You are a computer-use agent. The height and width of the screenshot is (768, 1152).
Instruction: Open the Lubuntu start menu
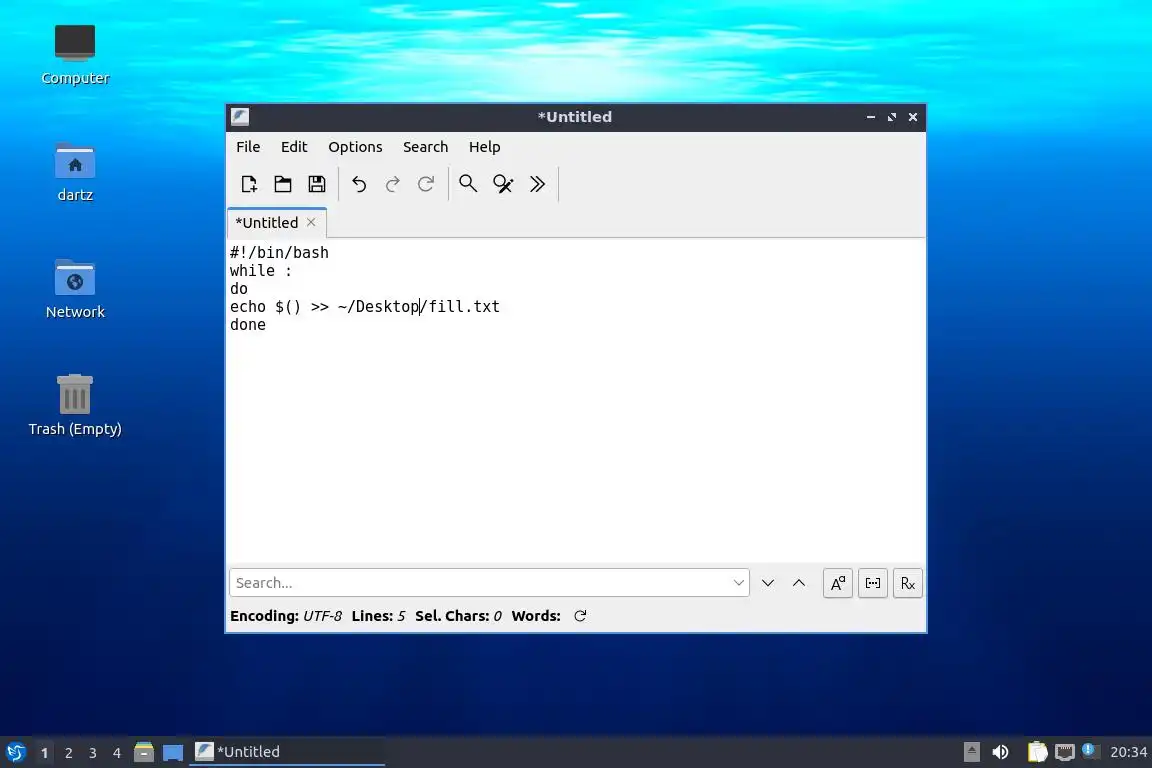click(x=15, y=752)
